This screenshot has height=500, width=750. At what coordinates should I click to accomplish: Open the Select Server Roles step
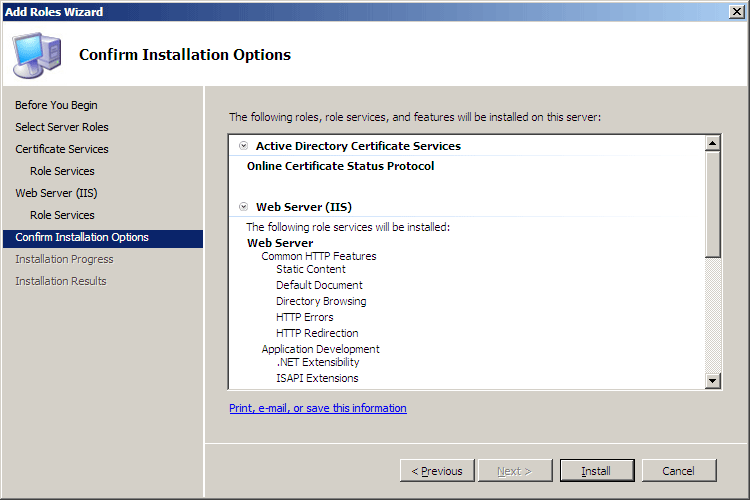62,127
